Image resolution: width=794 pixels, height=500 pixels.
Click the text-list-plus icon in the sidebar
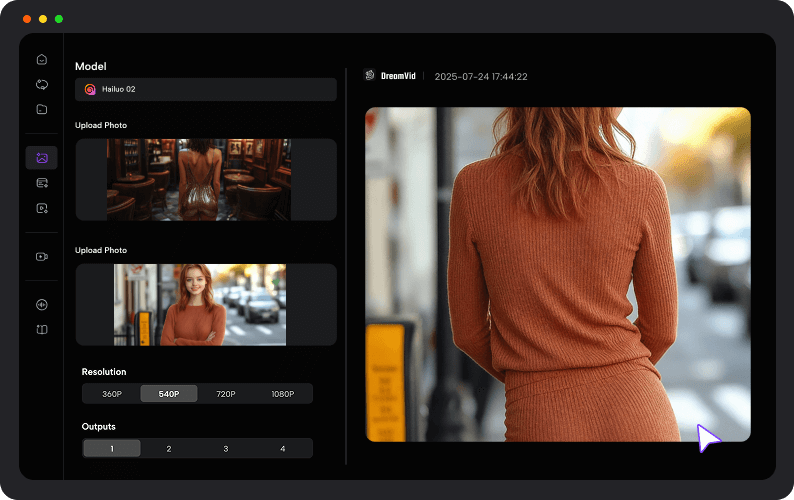(41, 183)
